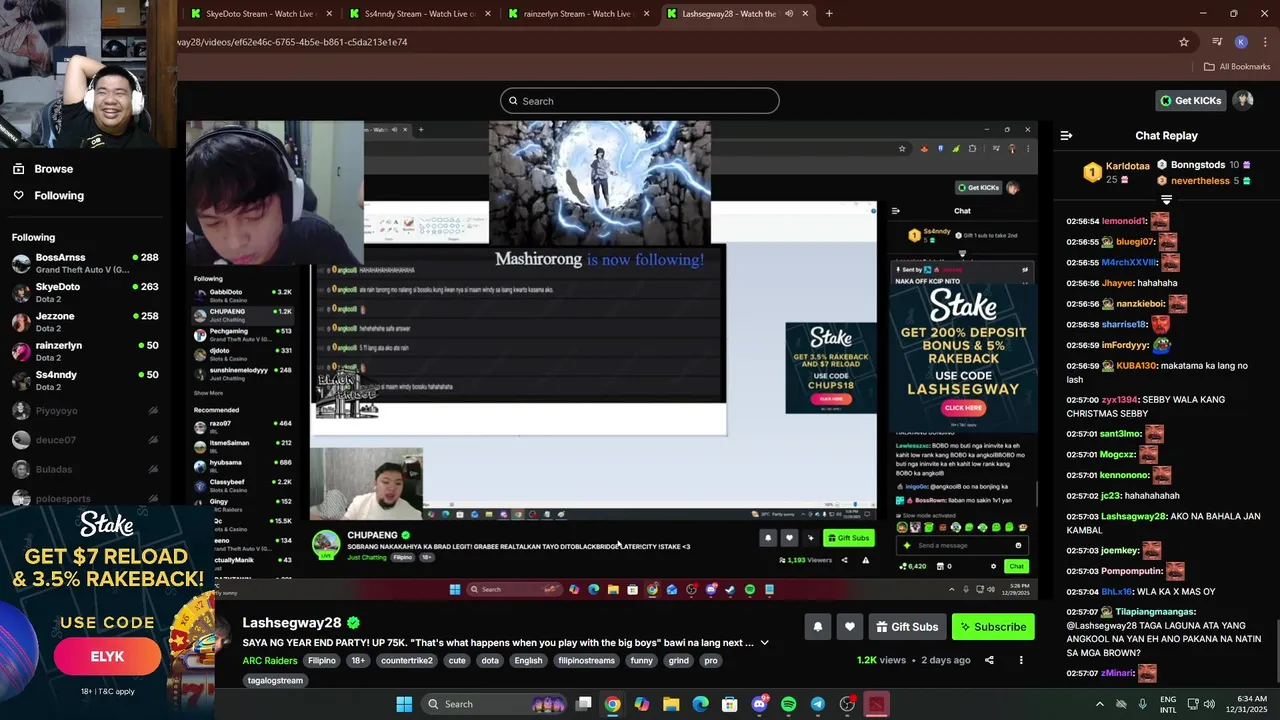Viewport: 1280px width, 720px height.
Task: Click the notification bell next to Gift Subs
Action: tap(817, 627)
